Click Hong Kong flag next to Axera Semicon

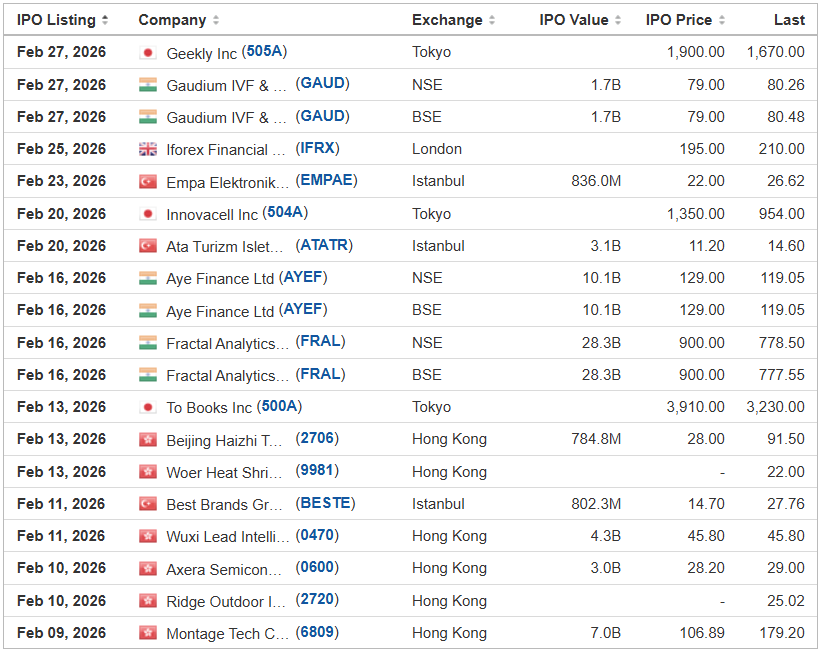pyautogui.click(x=148, y=569)
